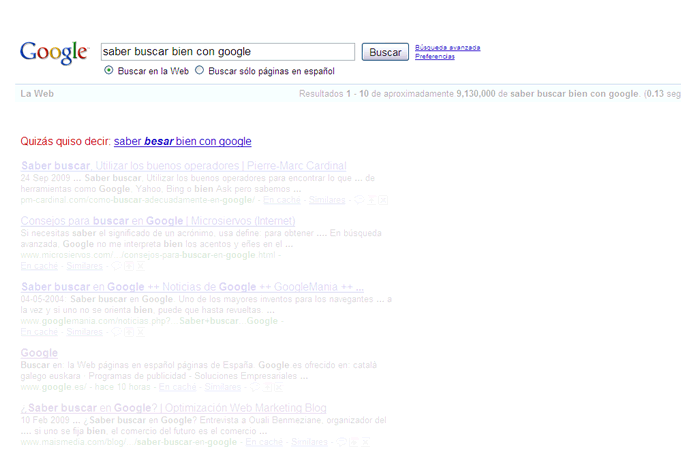
Task: Click snippet text starting '10 Feb 2009'
Action: [x=203, y=425]
